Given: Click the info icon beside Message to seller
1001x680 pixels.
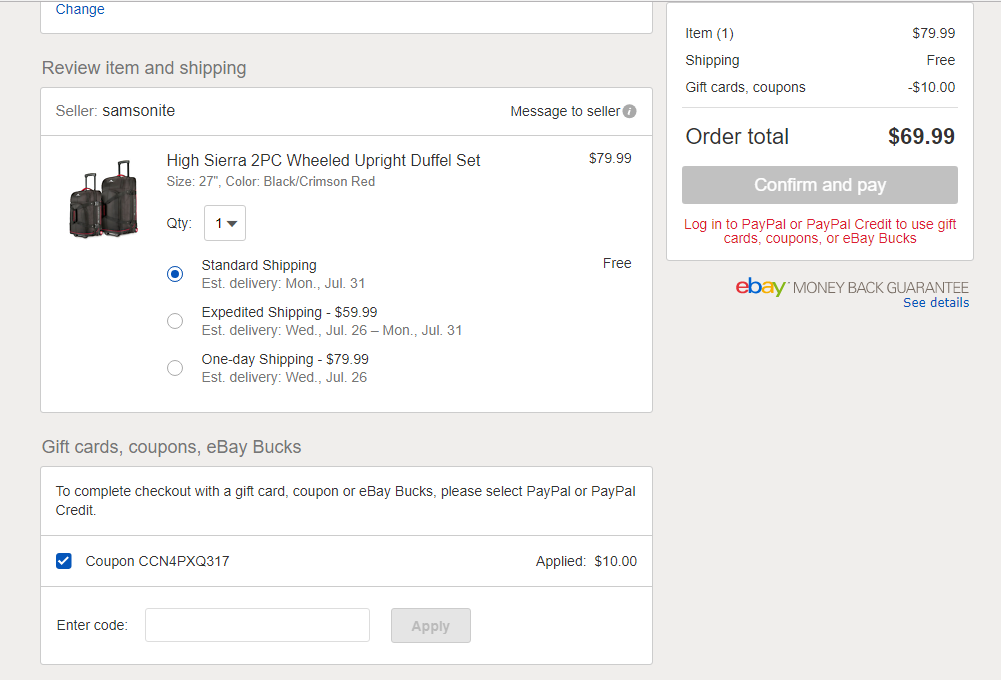Looking at the screenshot, I should [x=629, y=111].
